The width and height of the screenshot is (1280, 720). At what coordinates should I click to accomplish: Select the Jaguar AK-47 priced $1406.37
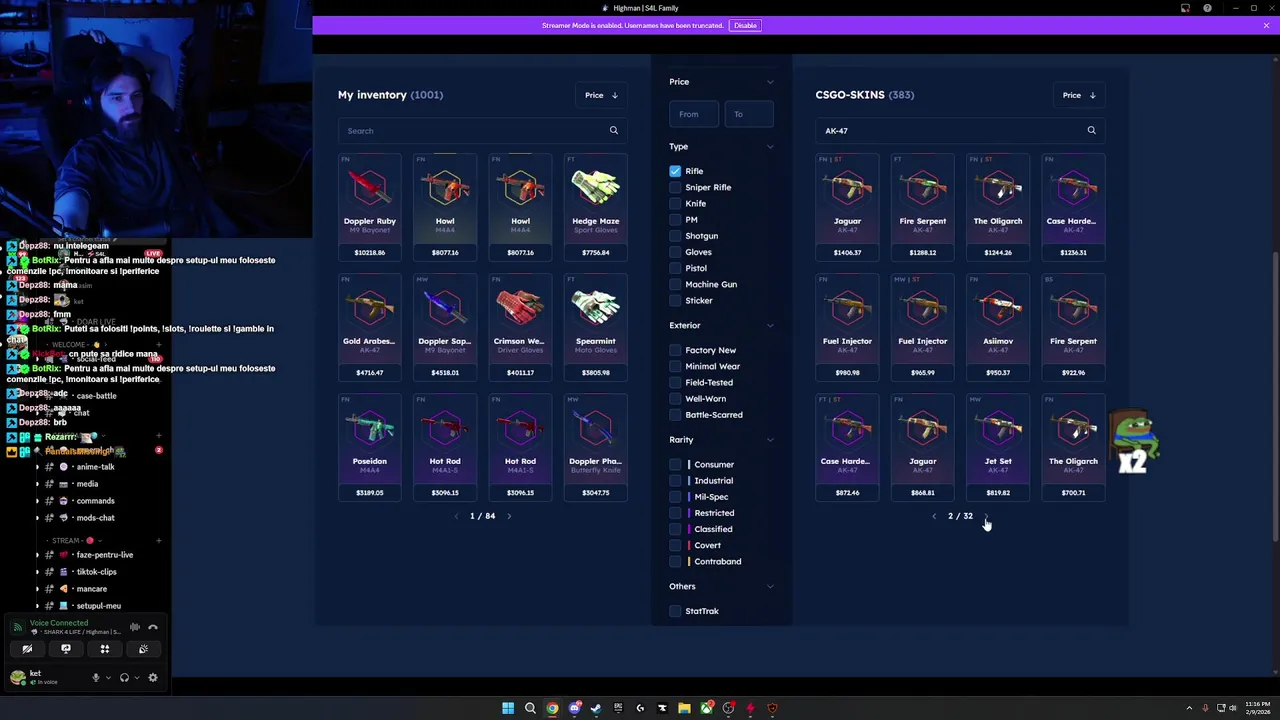tap(847, 207)
